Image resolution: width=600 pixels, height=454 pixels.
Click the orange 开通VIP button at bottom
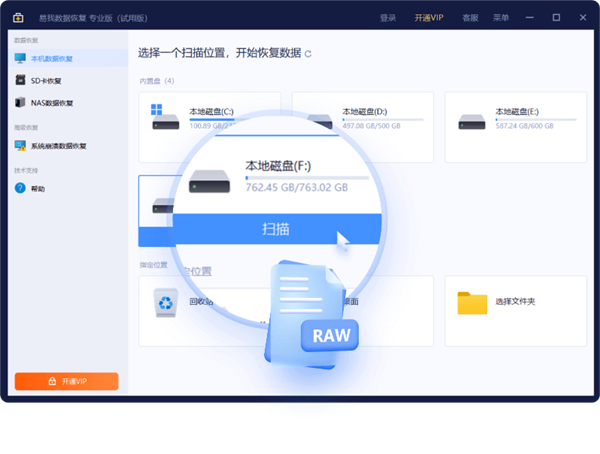(x=67, y=381)
